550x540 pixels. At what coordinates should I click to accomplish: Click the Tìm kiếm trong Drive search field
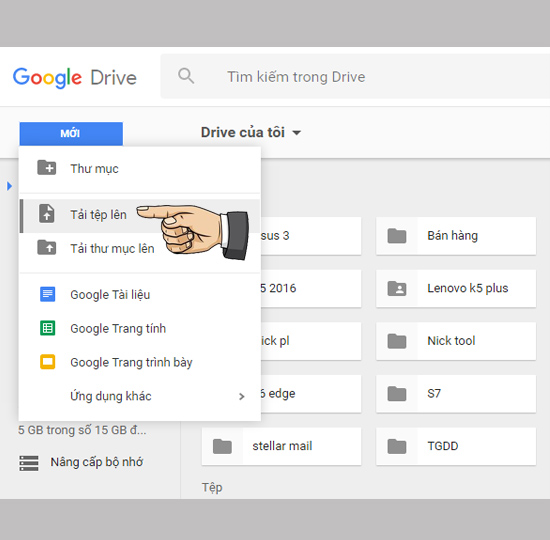(x=355, y=76)
